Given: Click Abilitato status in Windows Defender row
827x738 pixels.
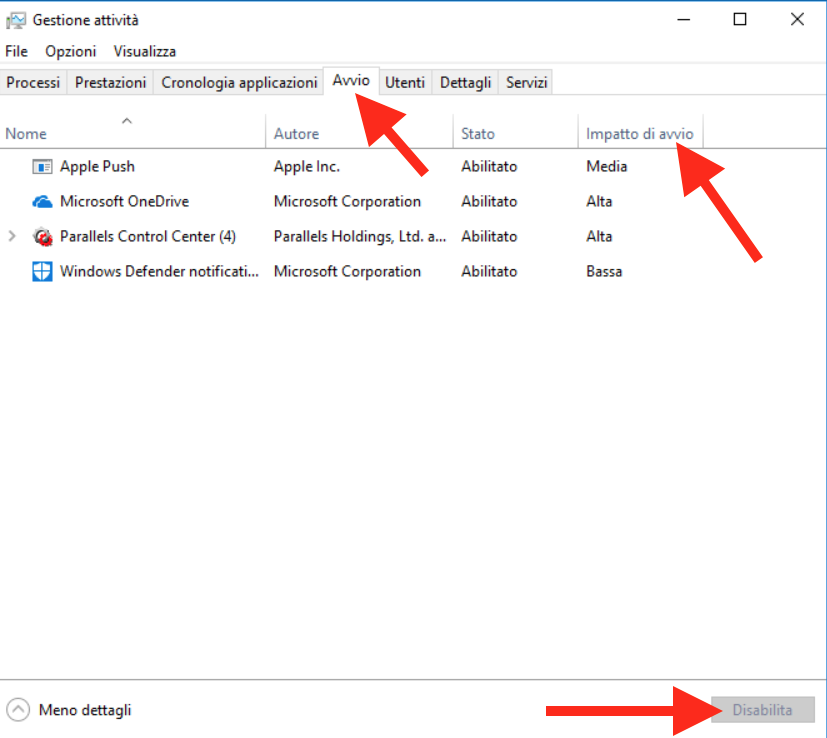Looking at the screenshot, I should pos(489,272).
